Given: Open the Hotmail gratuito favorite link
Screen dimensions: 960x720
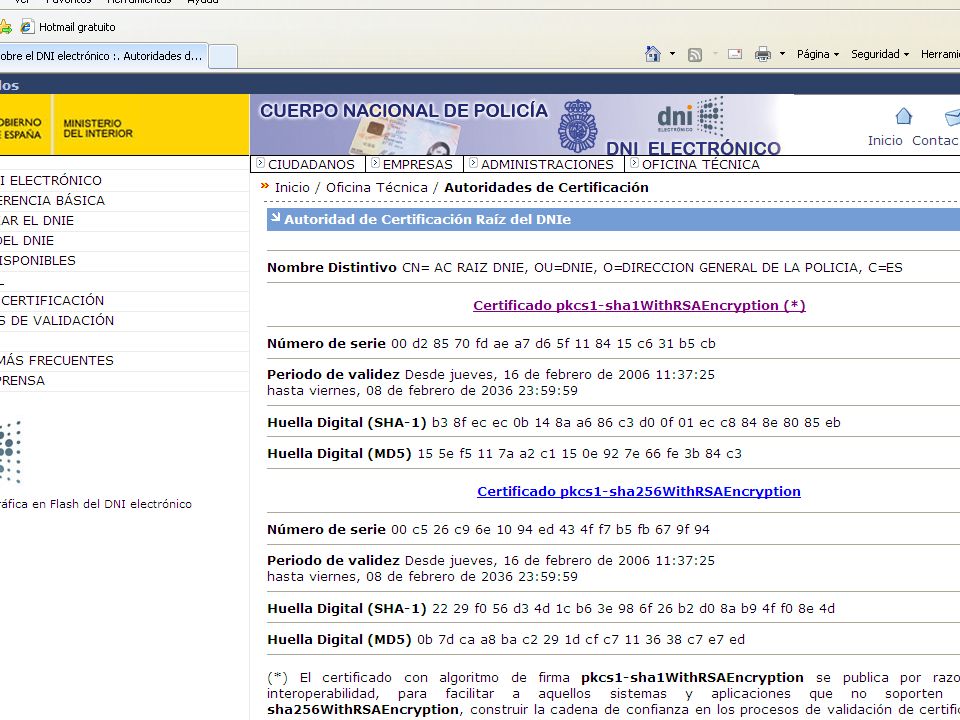Looking at the screenshot, I should (x=77, y=27).
